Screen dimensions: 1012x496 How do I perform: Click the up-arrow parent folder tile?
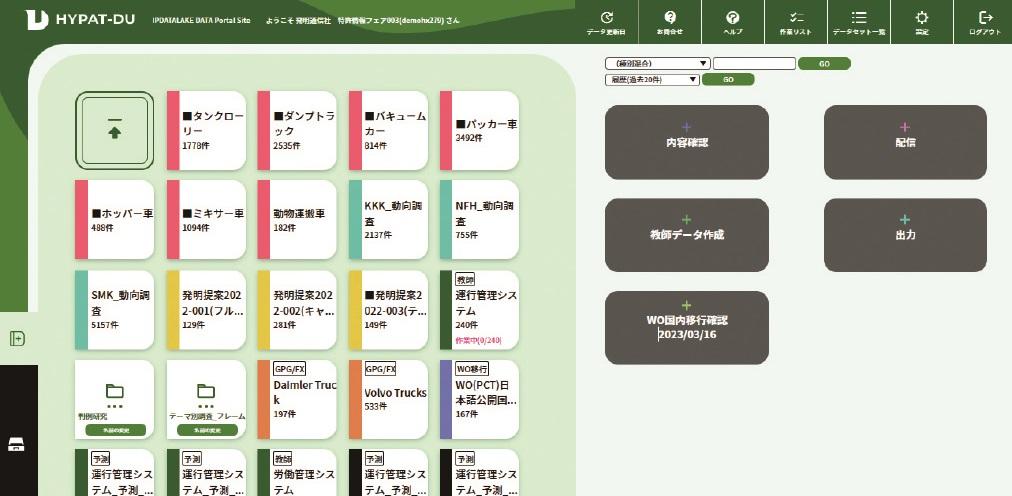[114, 130]
